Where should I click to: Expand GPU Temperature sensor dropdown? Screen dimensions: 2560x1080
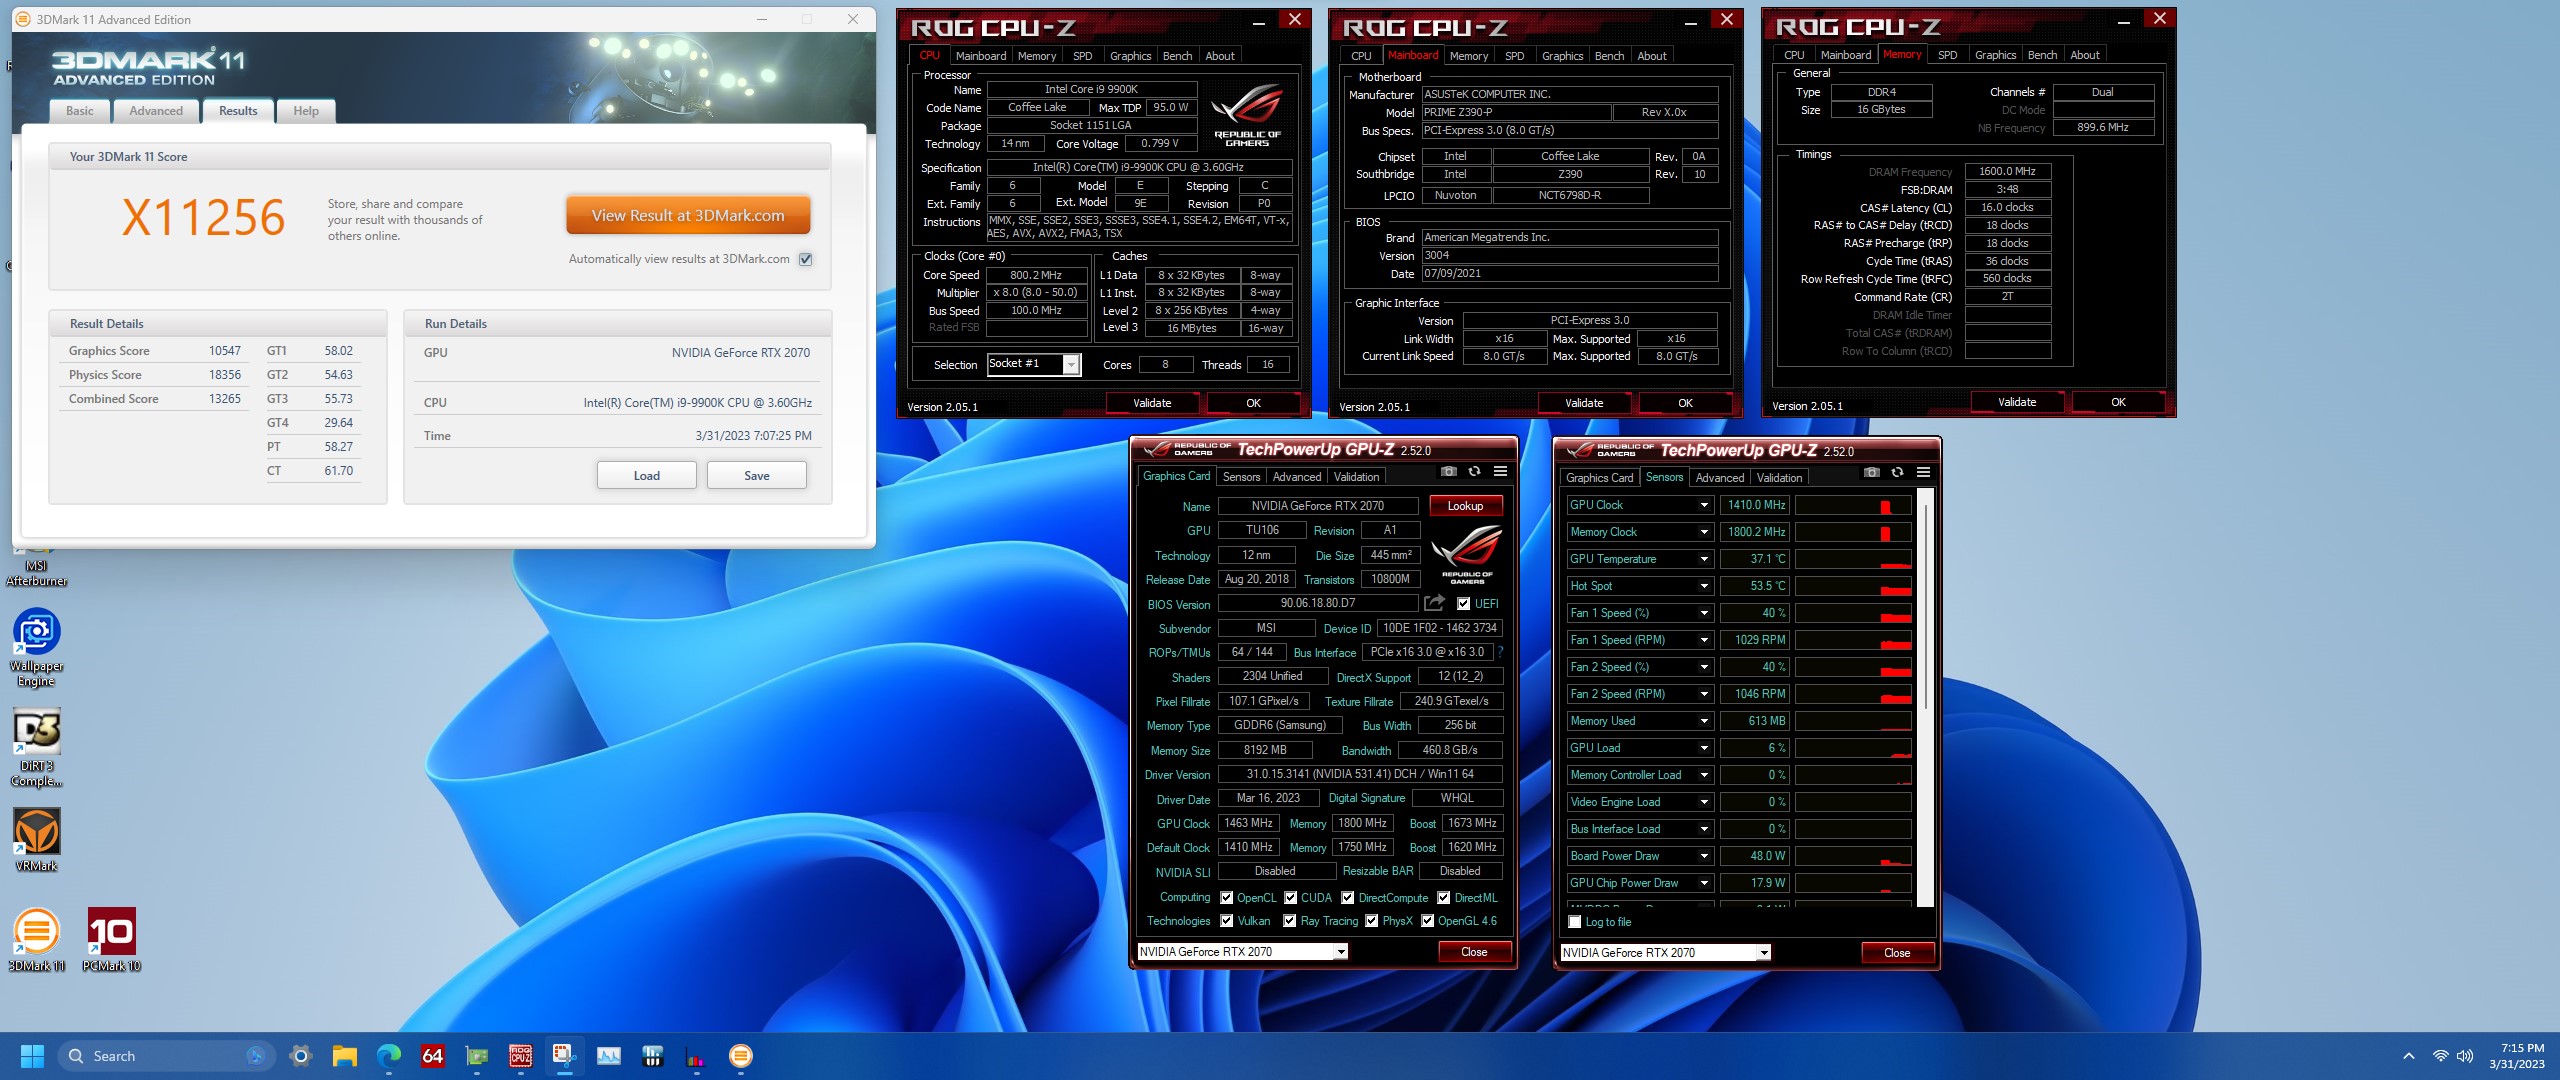pyautogui.click(x=1704, y=559)
